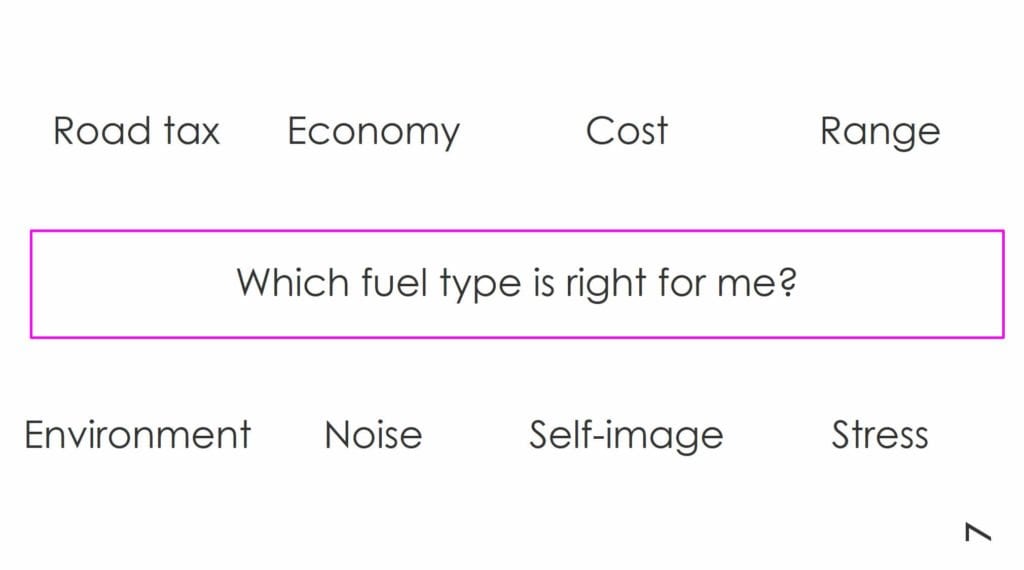The width and height of the screenshot is (1024, 570).
Task: Click the slide number 7 mark
Action: pyautogui.click(x=978, y=531)
